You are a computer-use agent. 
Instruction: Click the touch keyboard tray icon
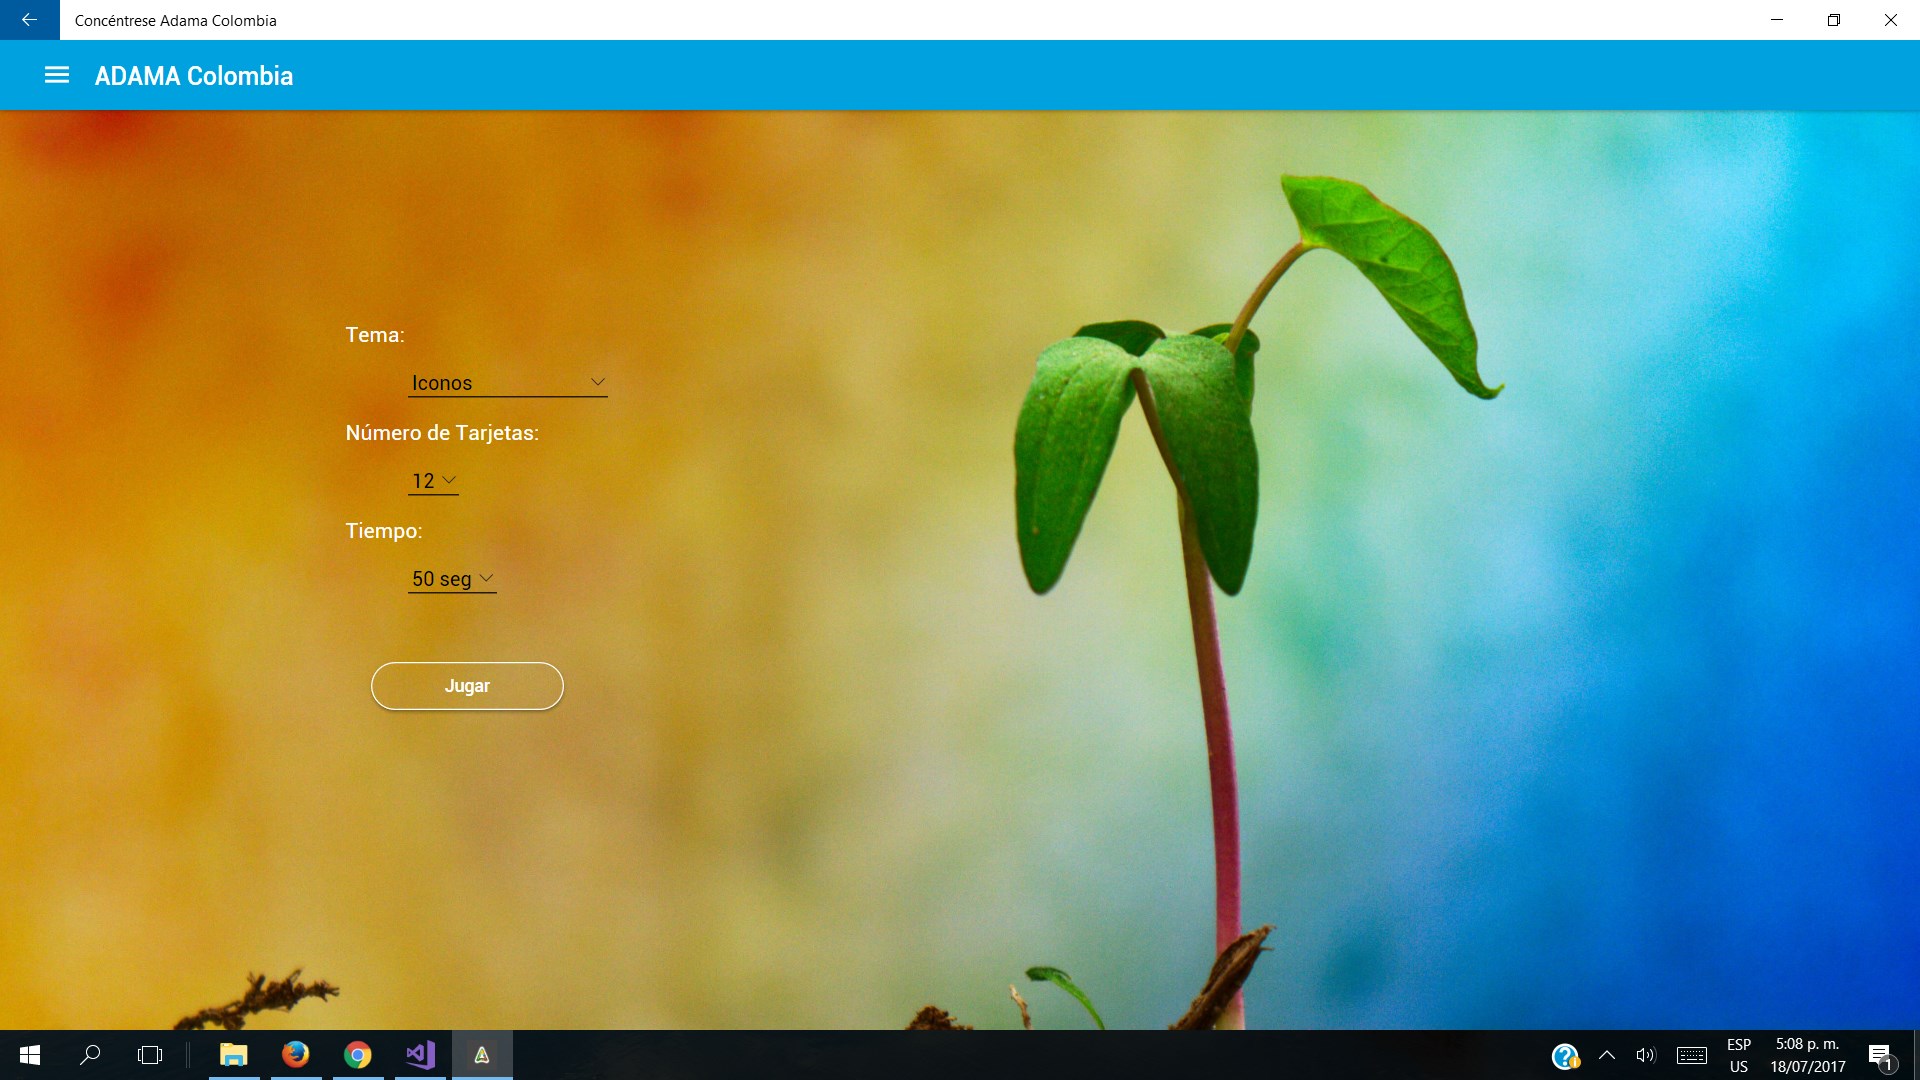tap(1692, 1055)
